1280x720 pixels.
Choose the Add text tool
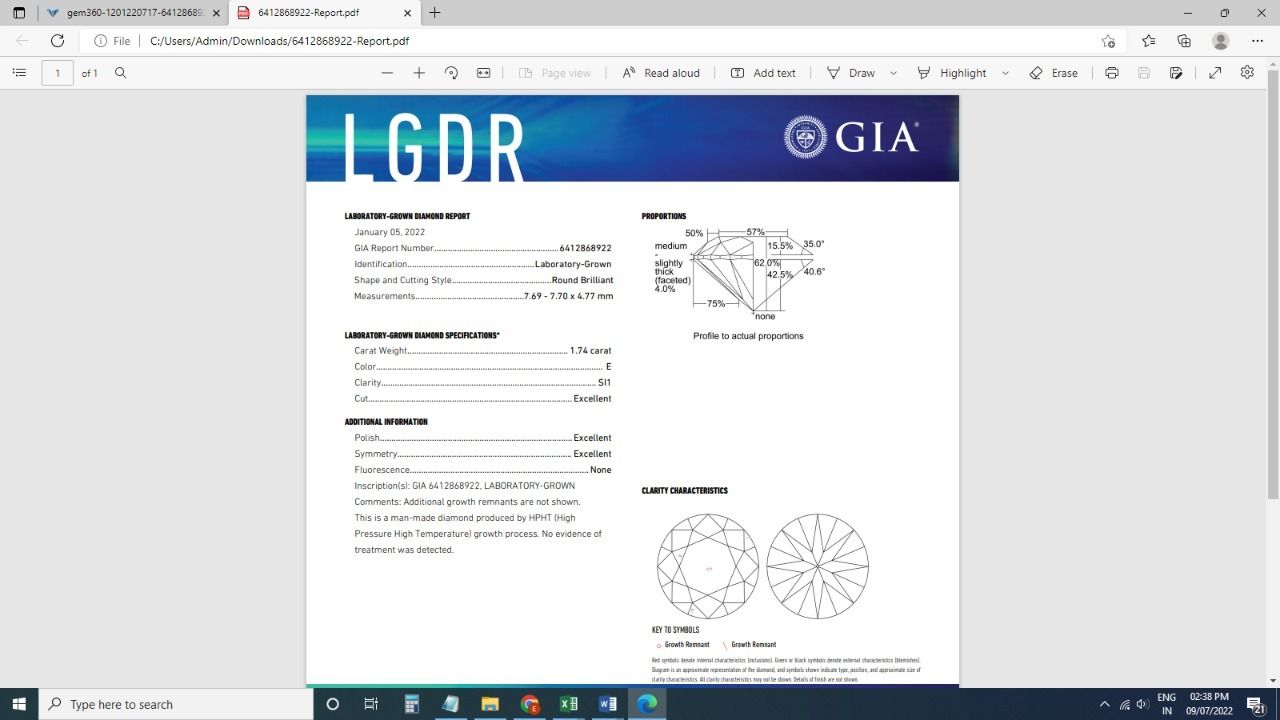point(763,73)
